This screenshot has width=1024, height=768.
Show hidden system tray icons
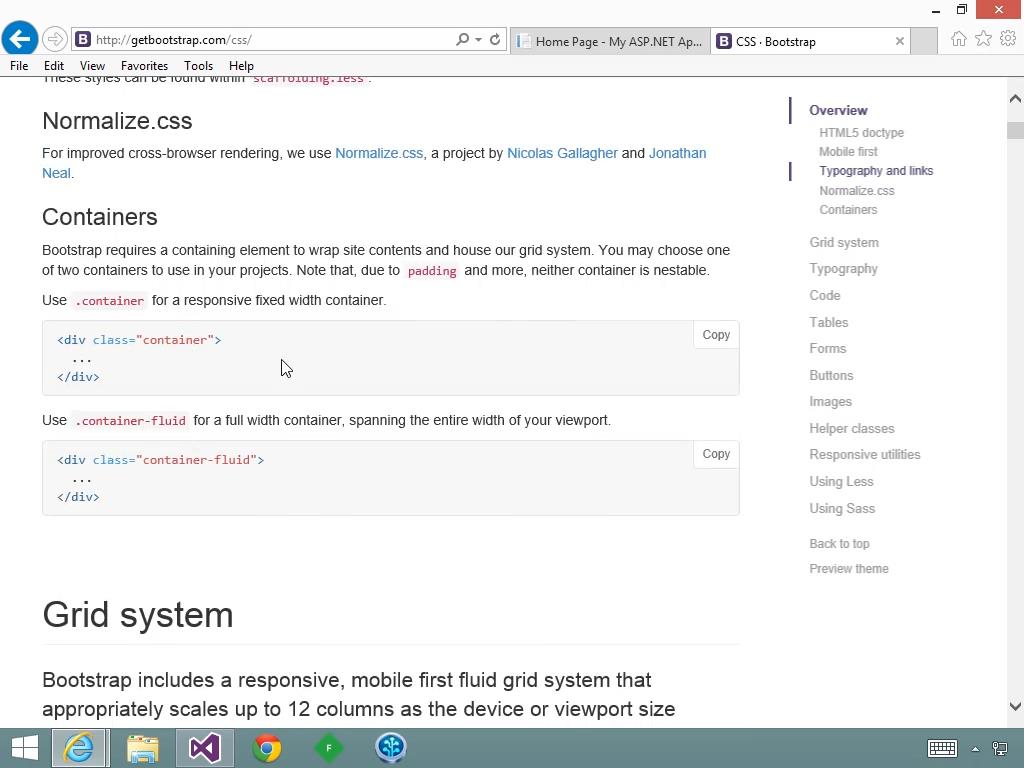tap(975, 749)
